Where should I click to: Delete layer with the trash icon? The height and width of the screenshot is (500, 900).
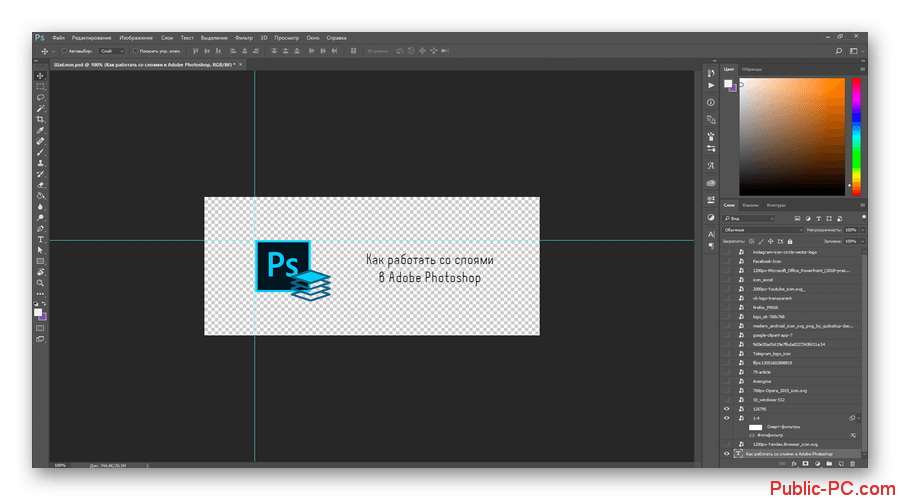(x=852, y=464)
